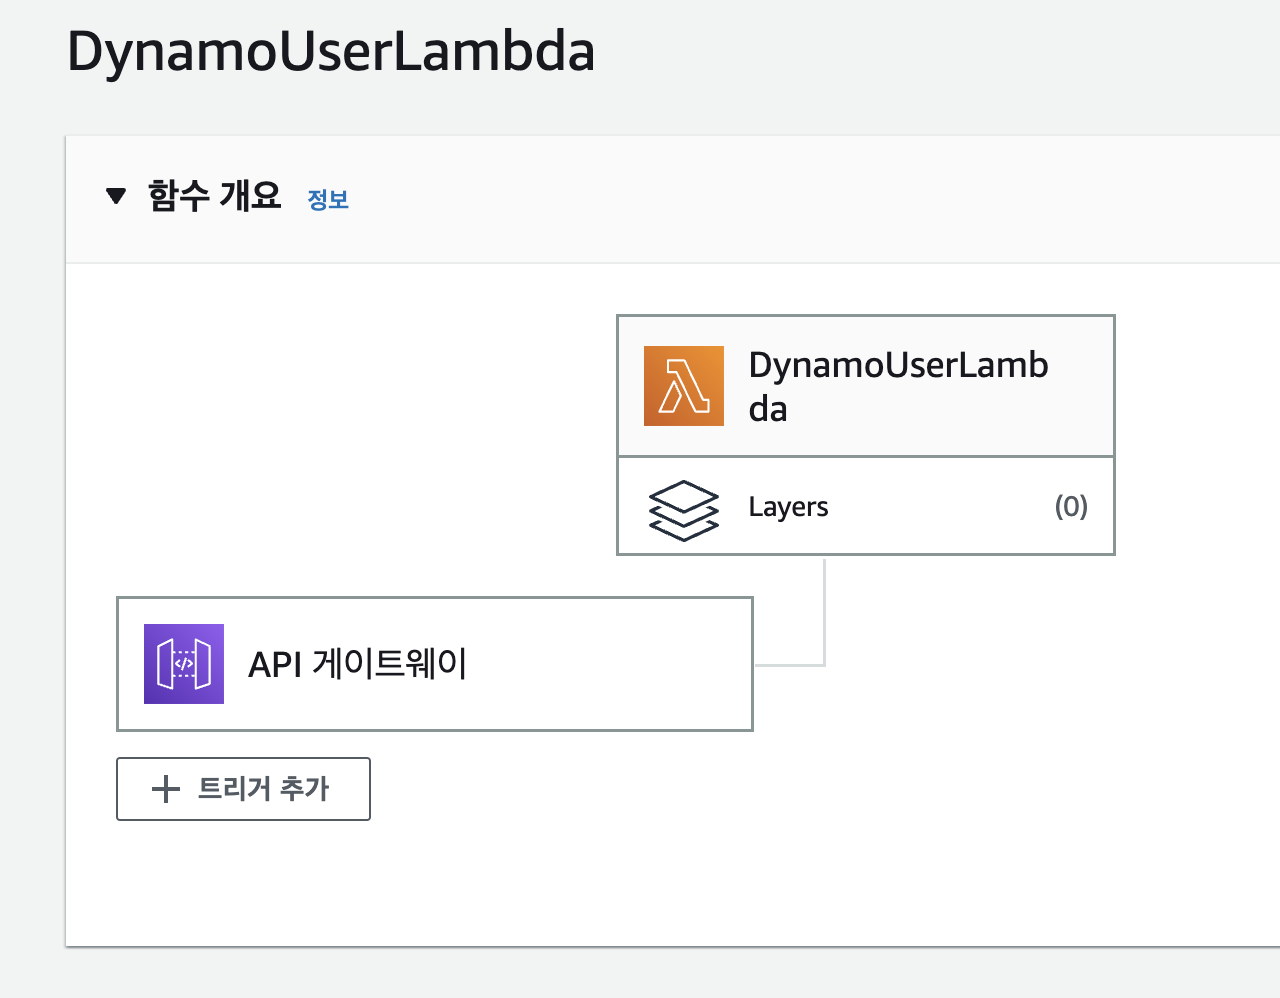Click the 트리거 추가 button

(244, 789)
